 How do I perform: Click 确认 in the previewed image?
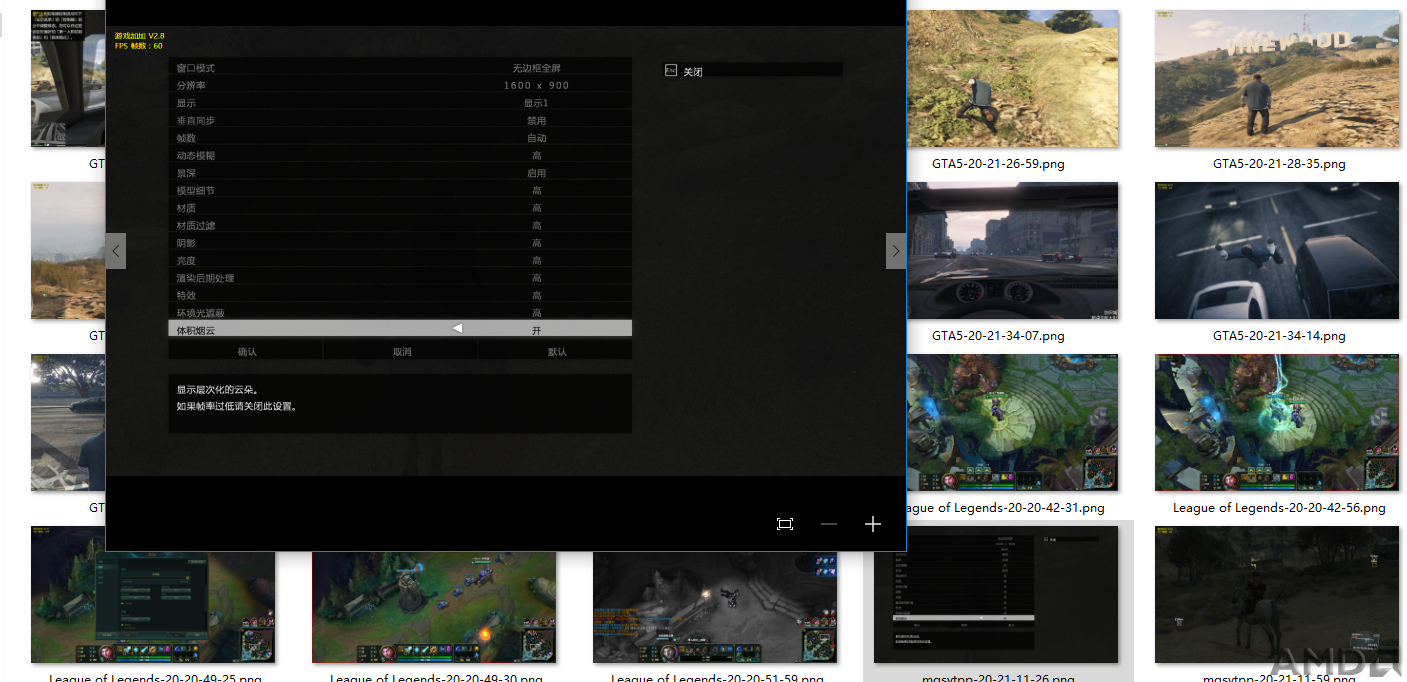click(247, 352)
